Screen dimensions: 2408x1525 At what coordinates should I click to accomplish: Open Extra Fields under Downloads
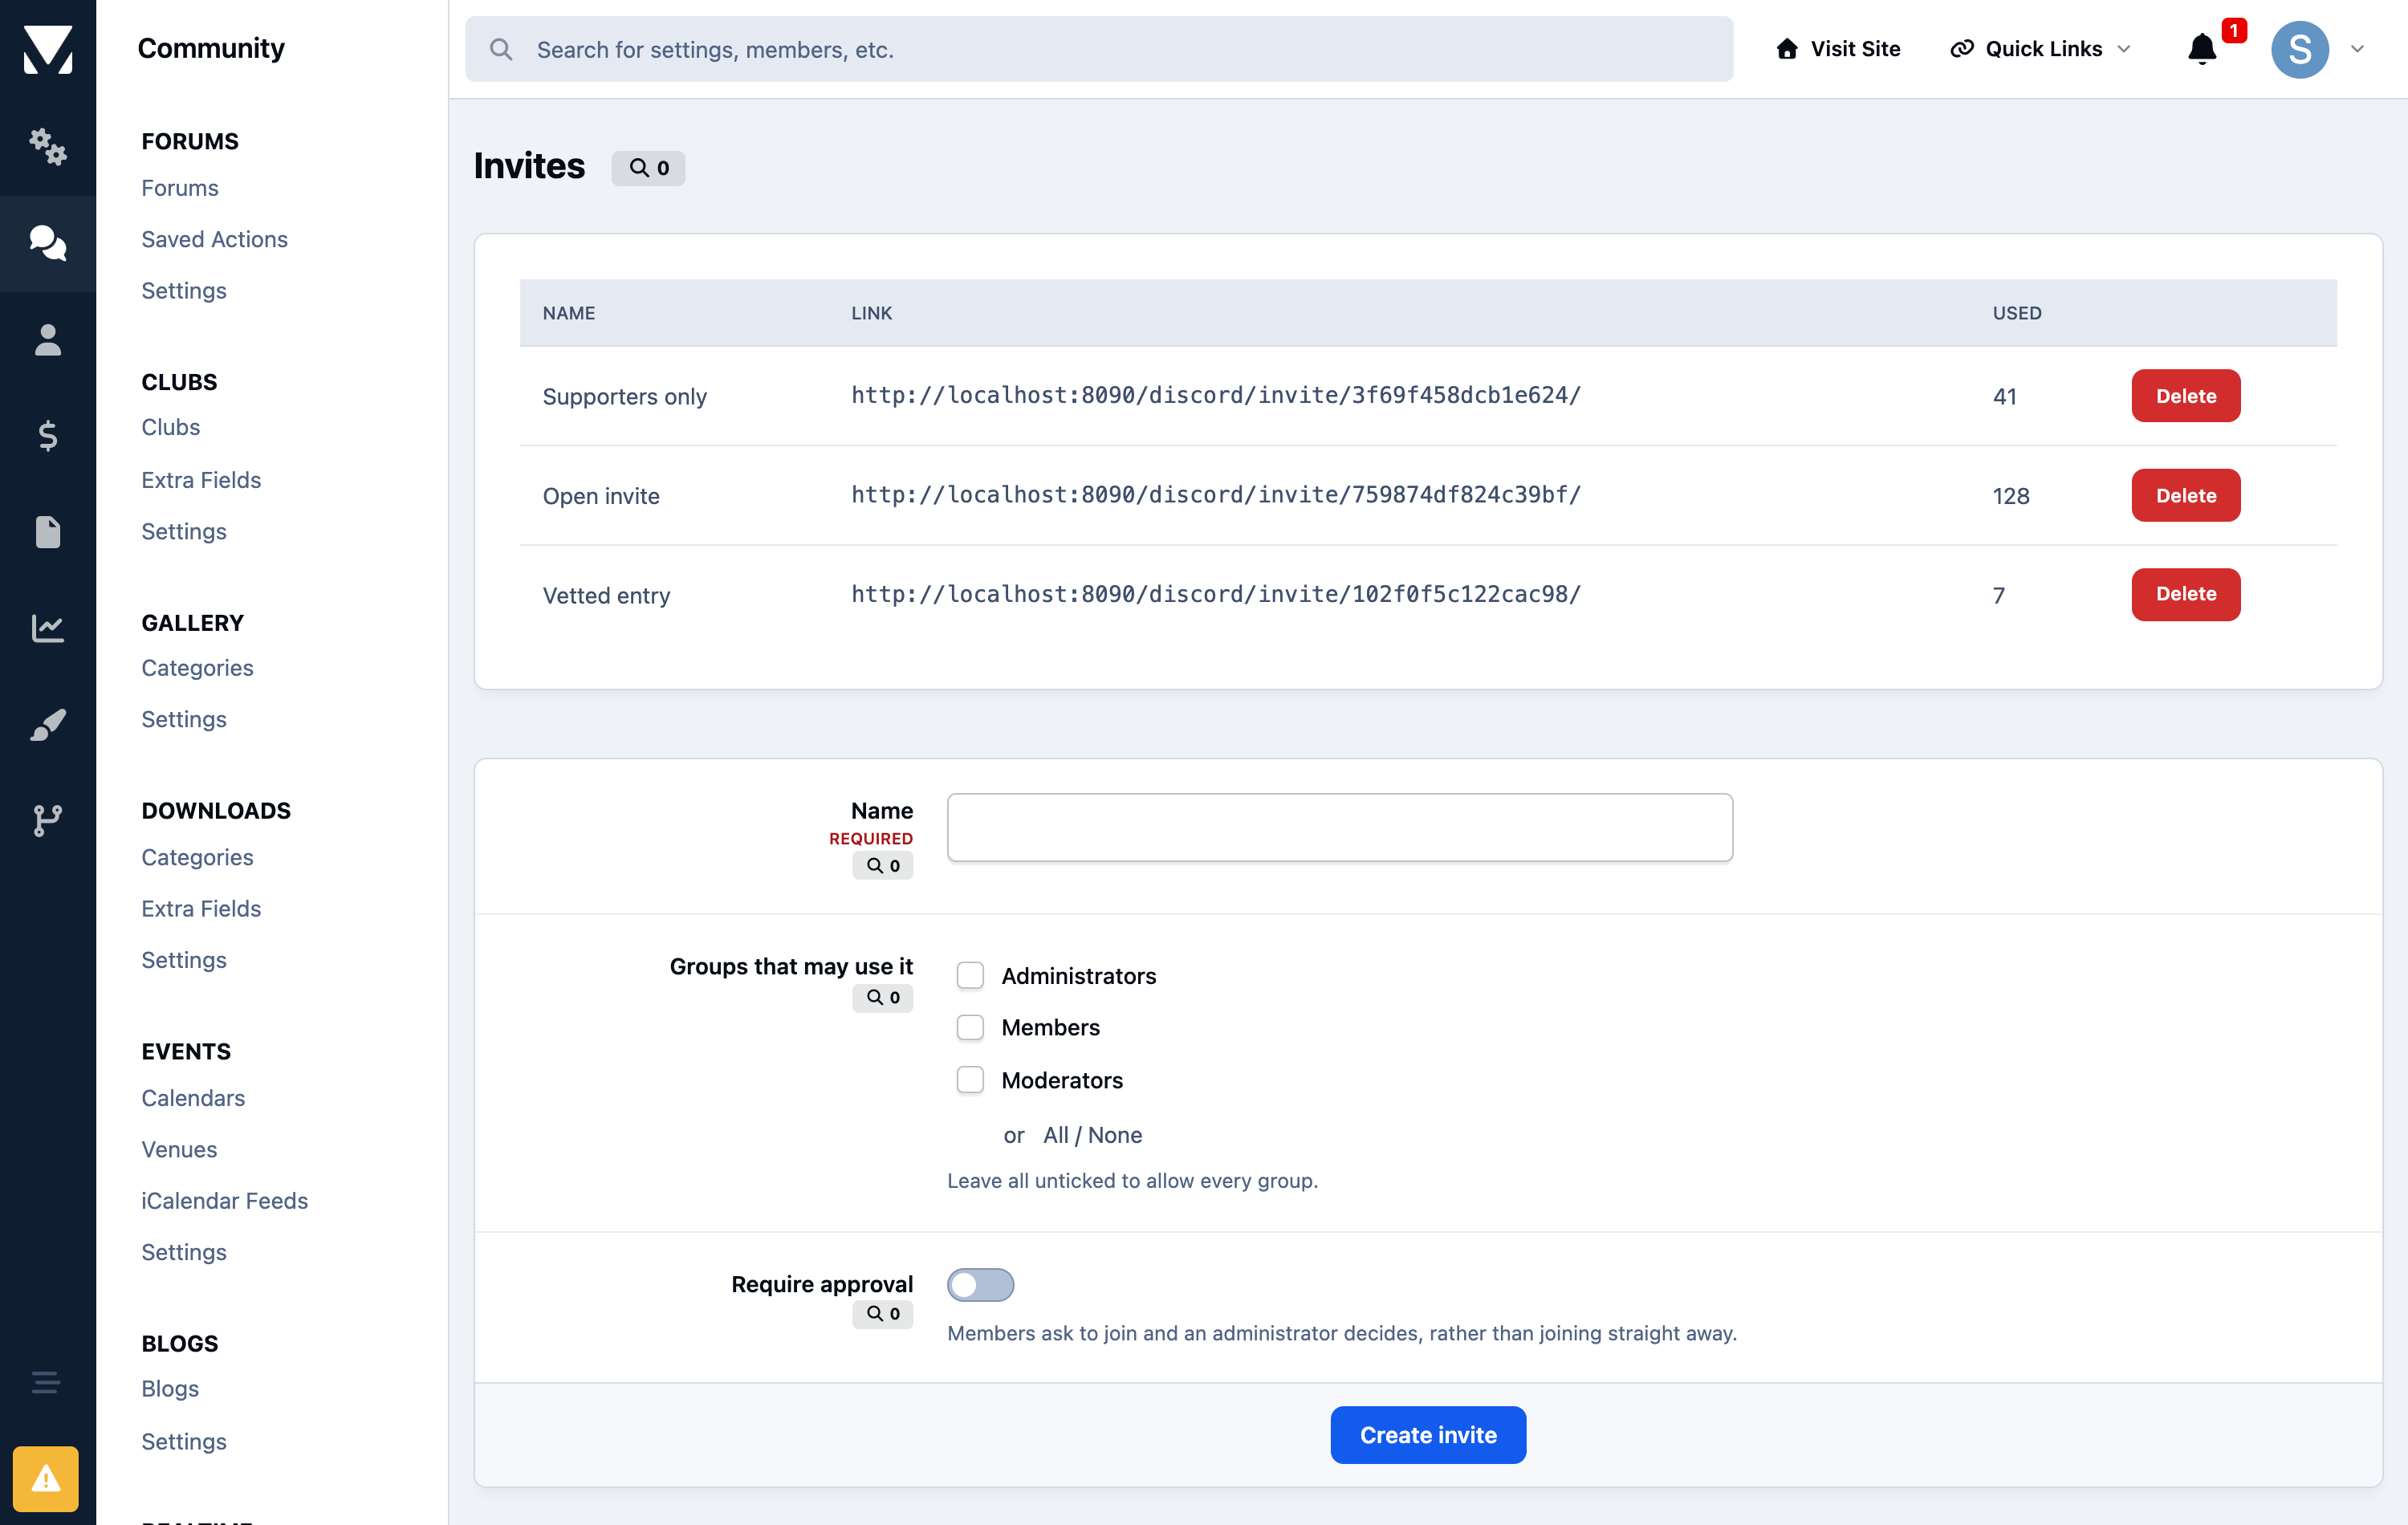tap(201, 908)
